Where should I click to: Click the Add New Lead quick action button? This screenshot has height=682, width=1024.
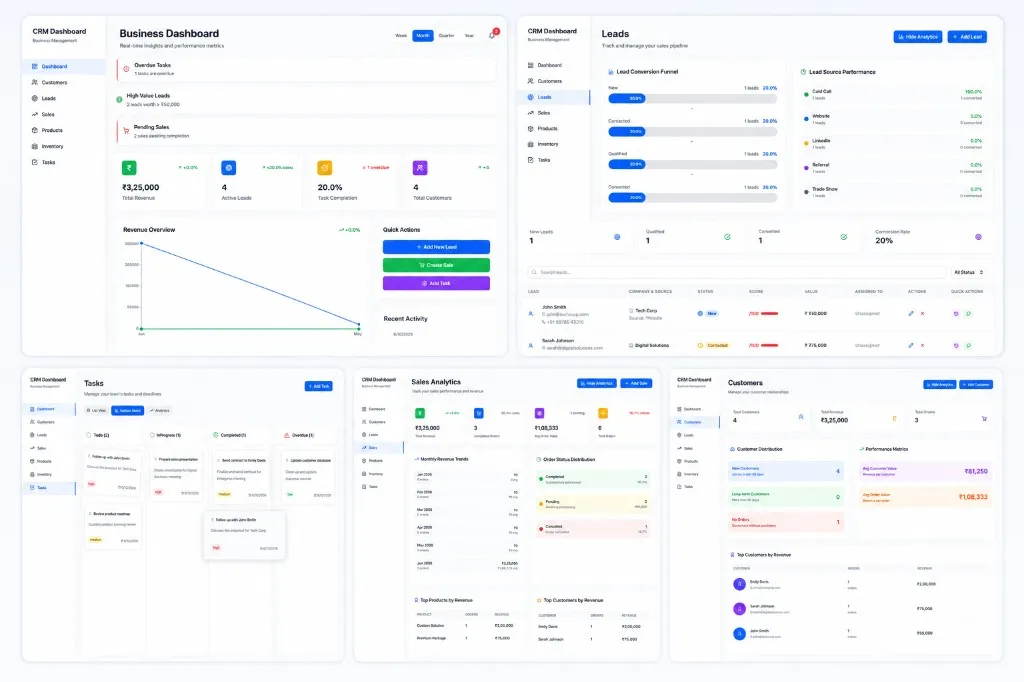click(x=436, y=247)
